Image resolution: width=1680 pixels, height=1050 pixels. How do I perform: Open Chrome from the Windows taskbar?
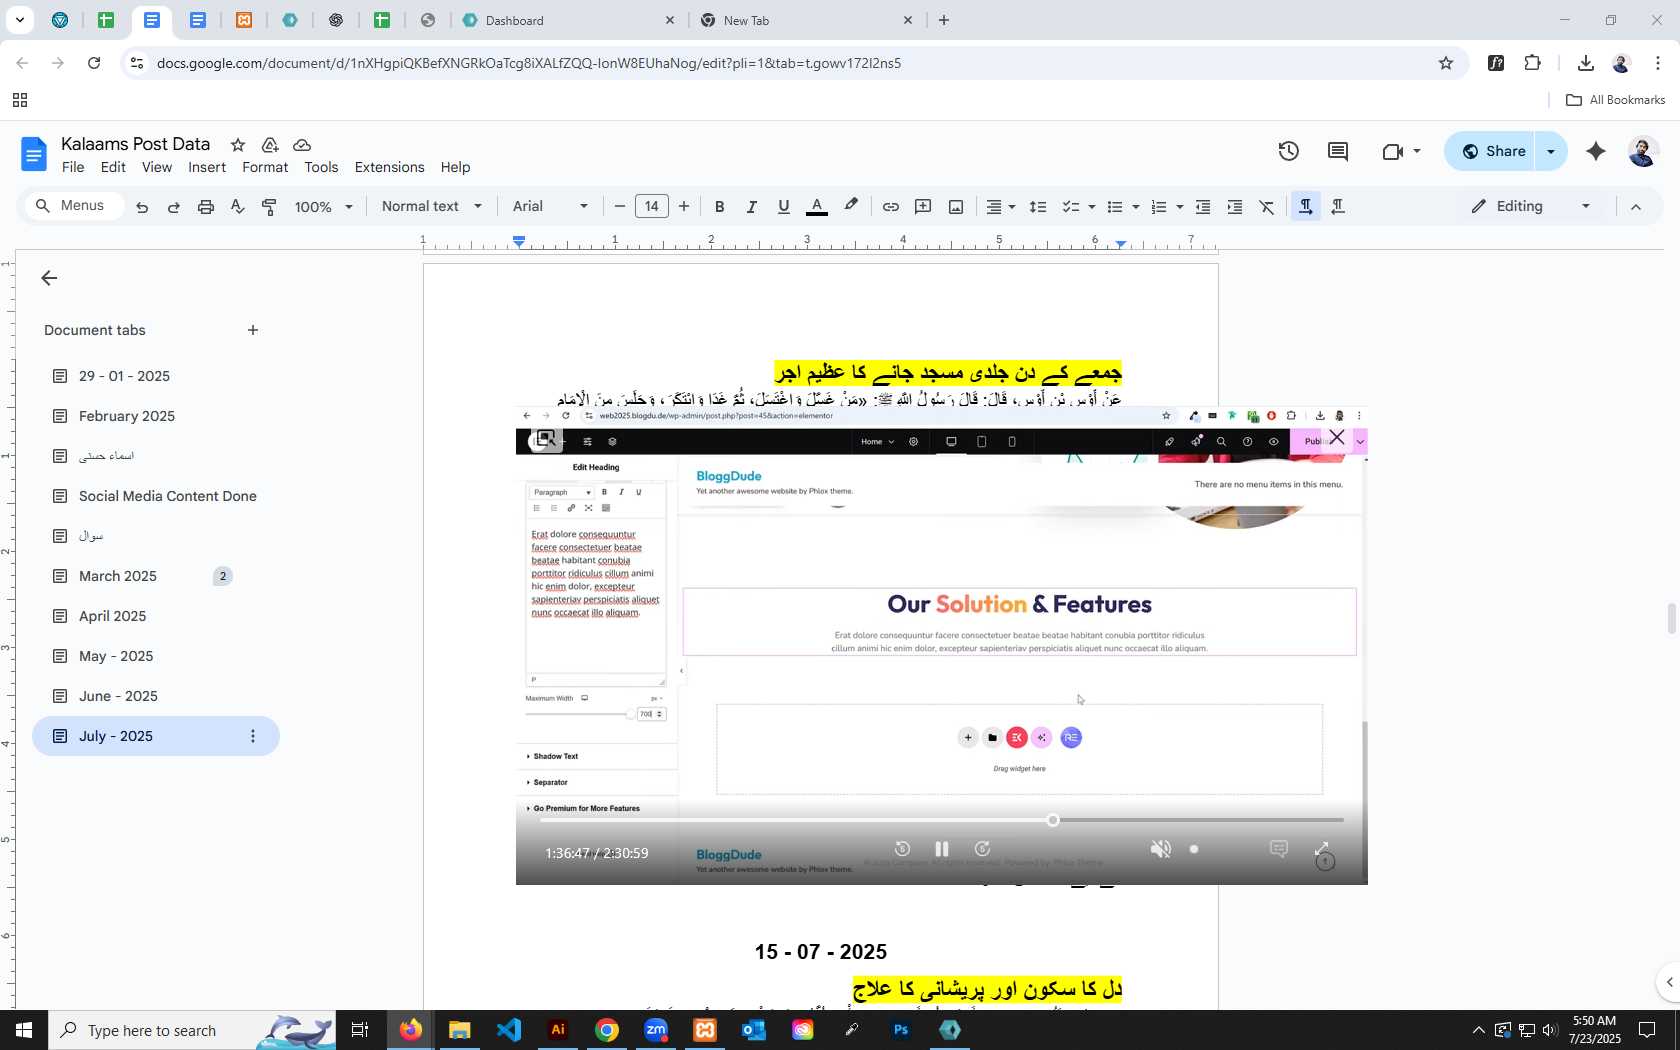[607, 1030]
